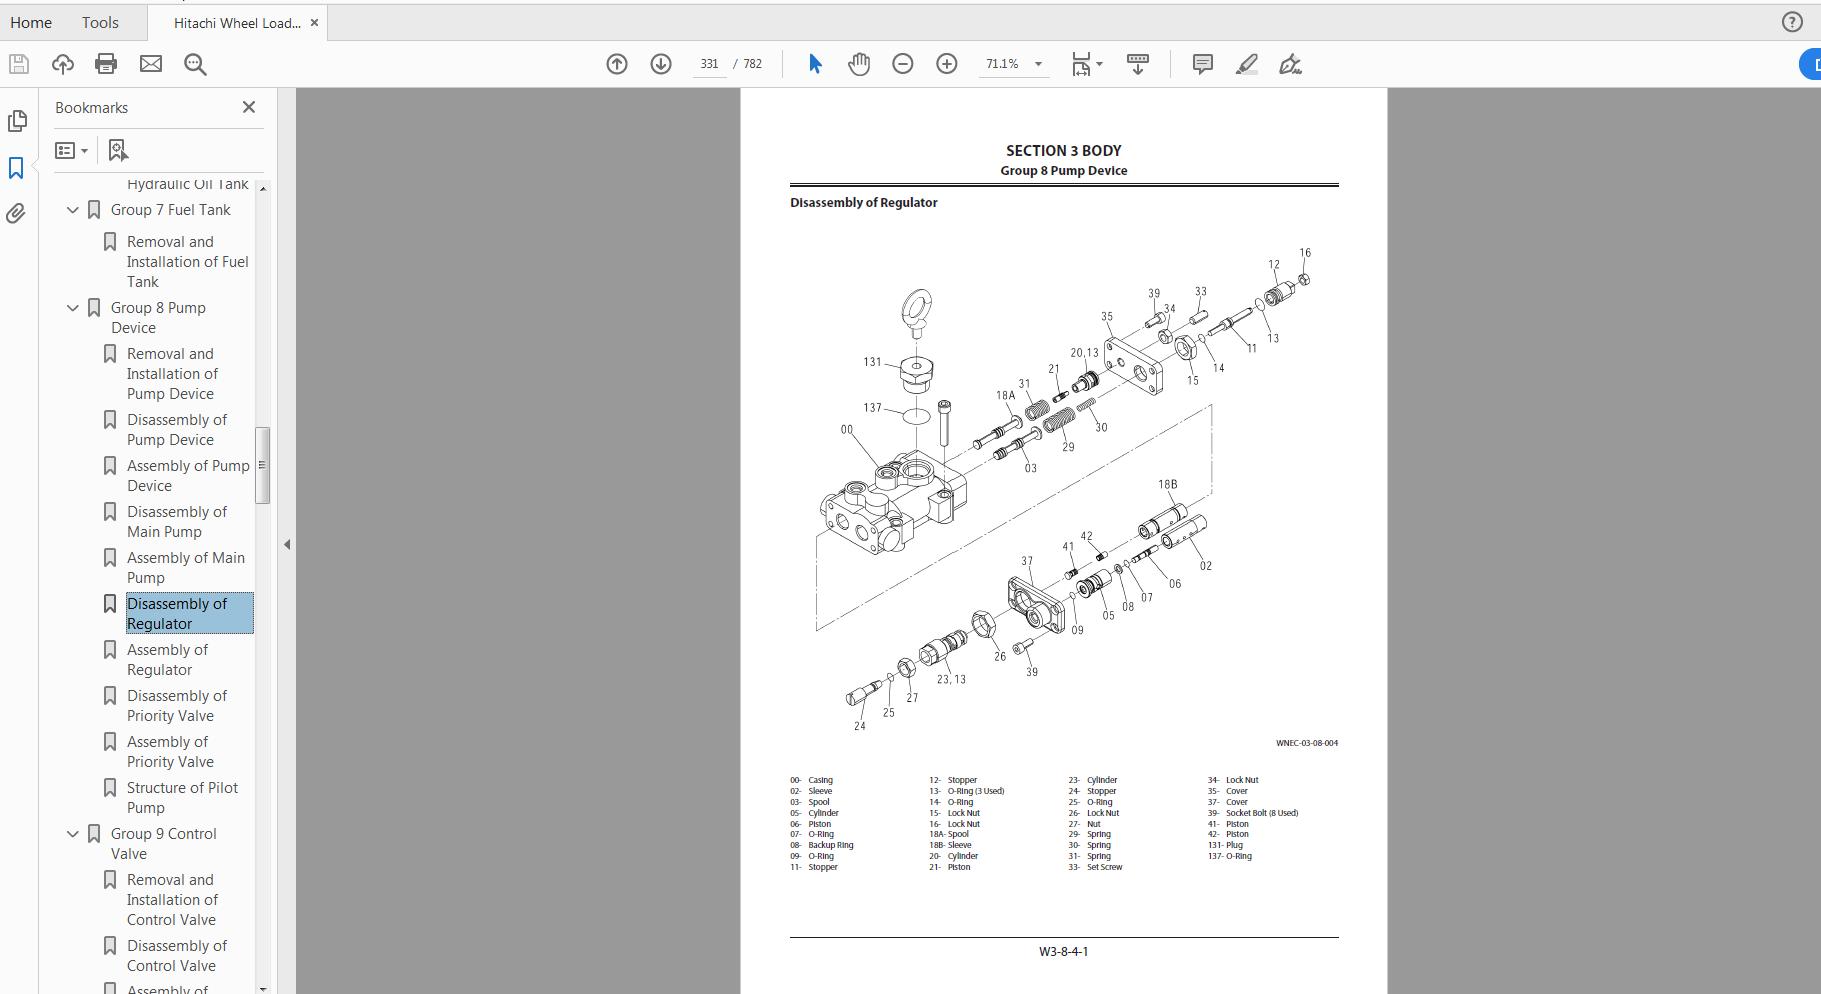Open Disassembly of Pump Device bookmark
This screenshot has height=994, width=1821.
coord(177,430)
